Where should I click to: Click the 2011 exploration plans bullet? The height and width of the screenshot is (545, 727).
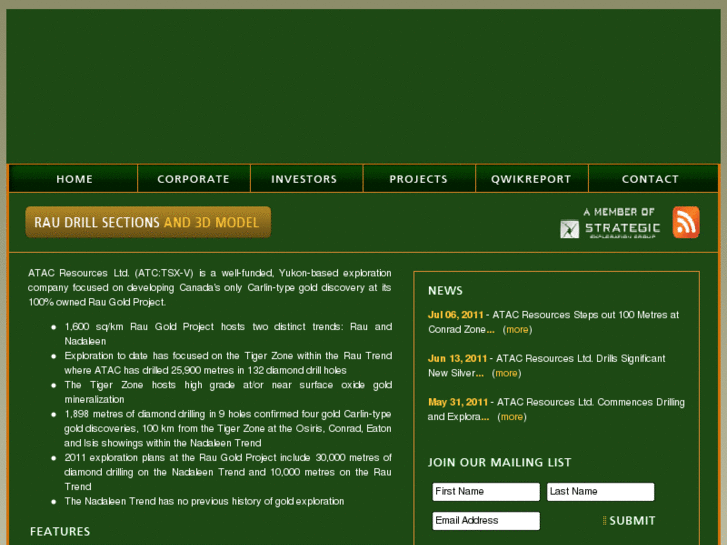click(228, 472)
